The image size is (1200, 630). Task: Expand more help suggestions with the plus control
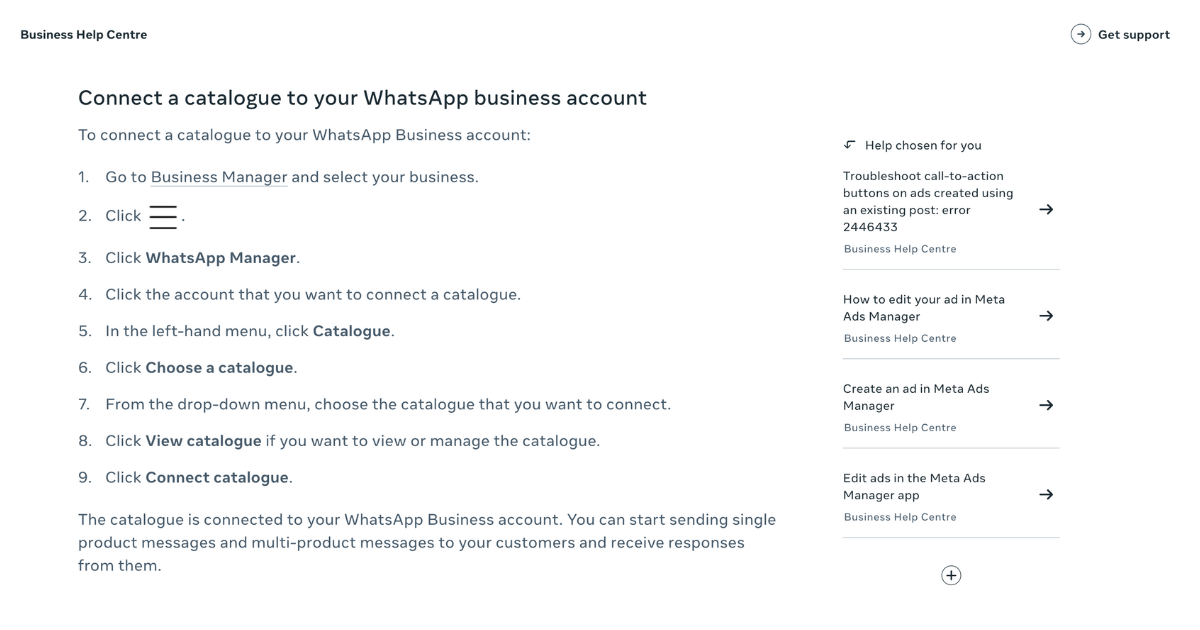(951, 575)
